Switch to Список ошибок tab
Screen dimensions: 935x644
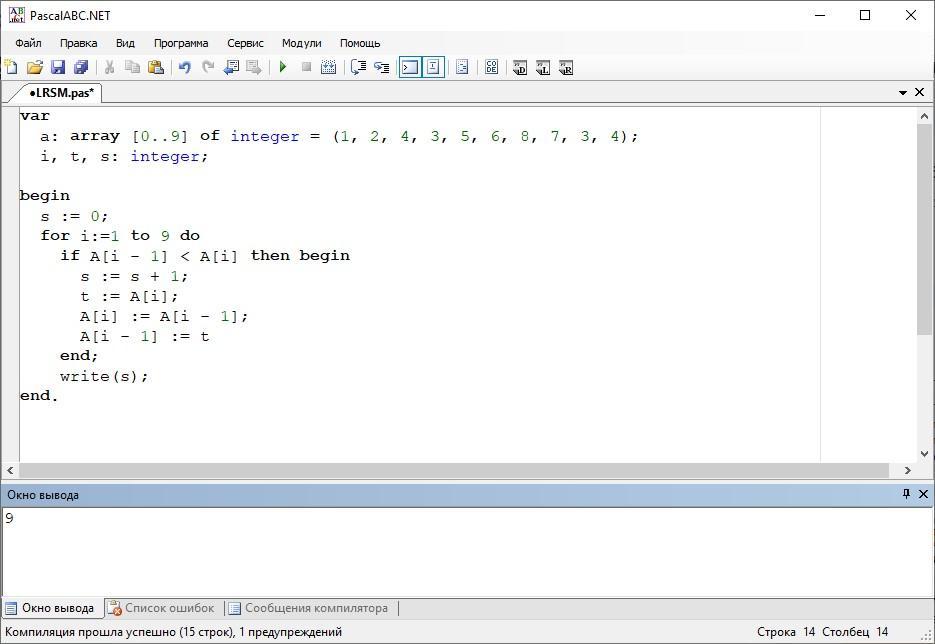(x=162, y=608)
